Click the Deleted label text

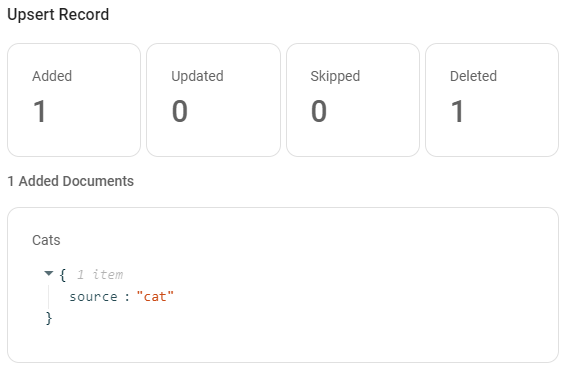[473, 76]
